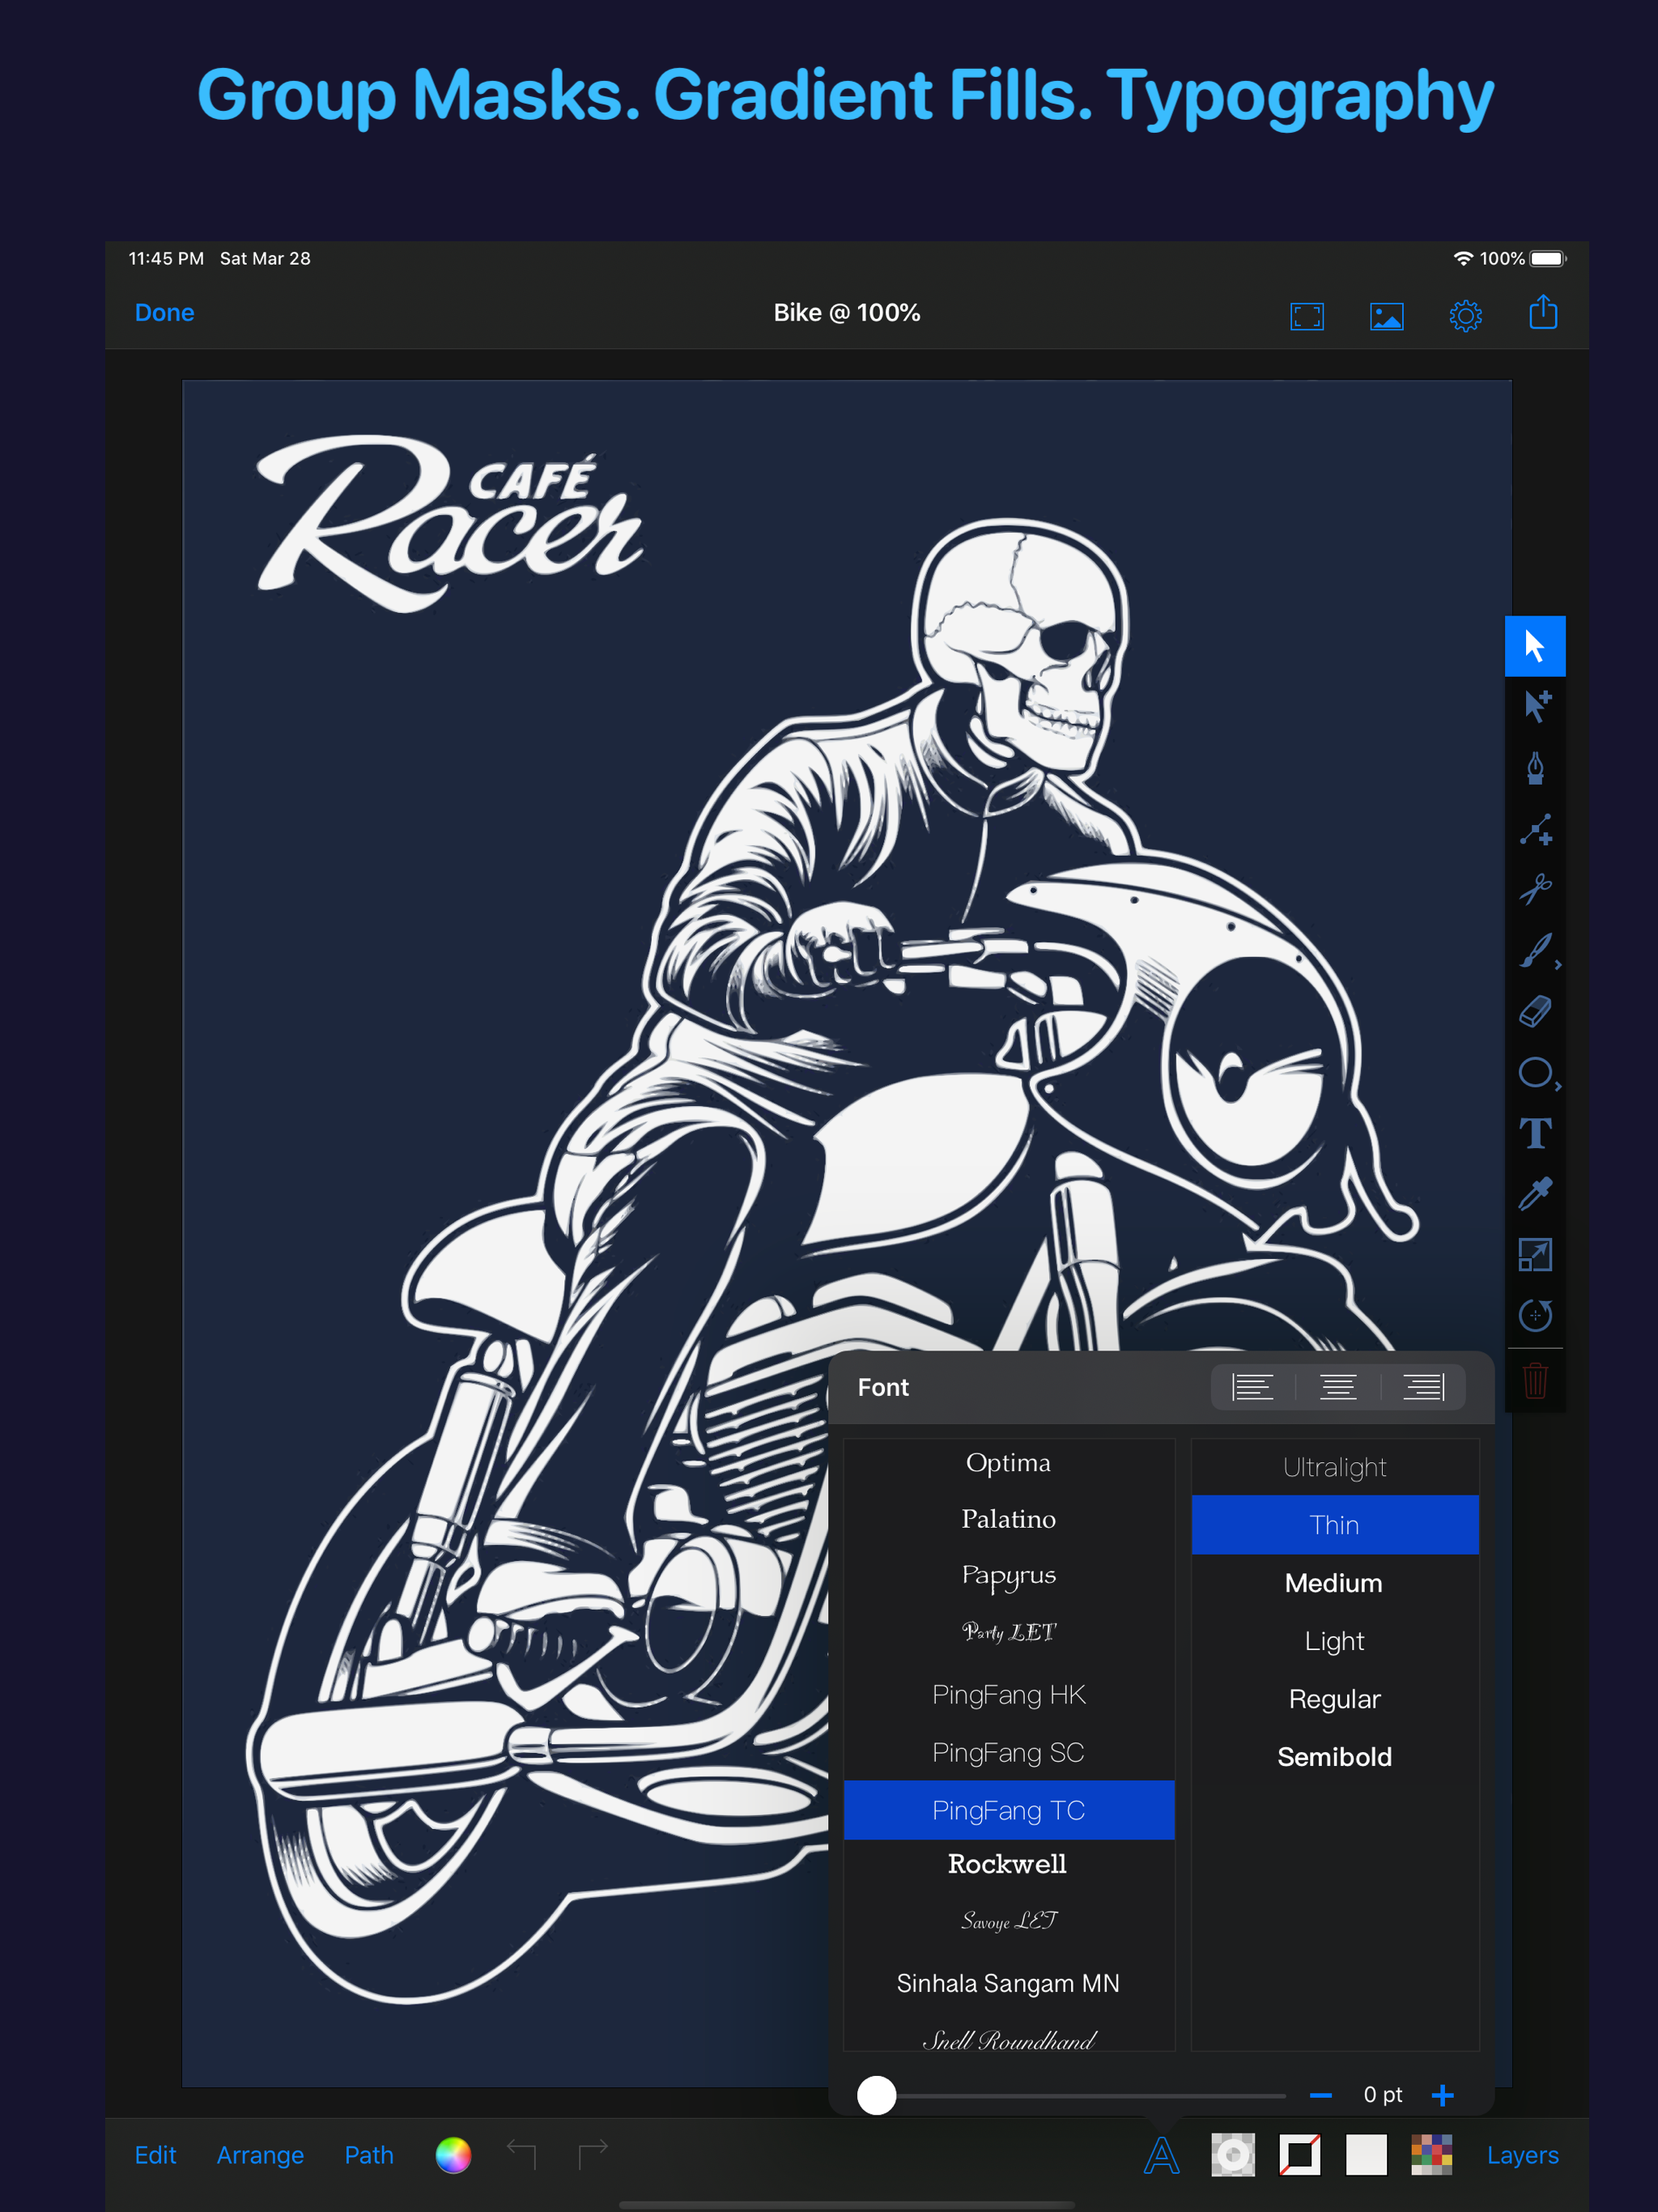Image resolution: width=1658 pixels, height=2212 pixels.
Task: Tap the Café Racer logo artwork
Action: point(449,522)
